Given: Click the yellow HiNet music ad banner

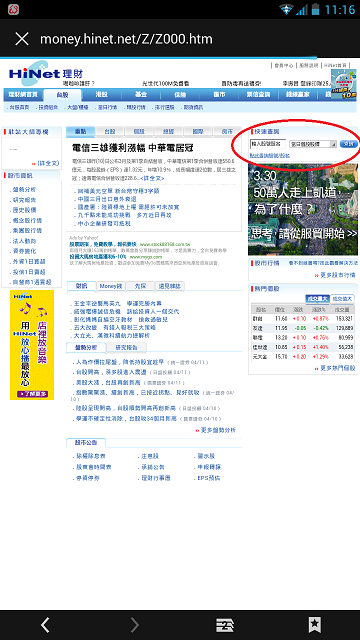Looking at the screenshot, I should pos(32,345).
